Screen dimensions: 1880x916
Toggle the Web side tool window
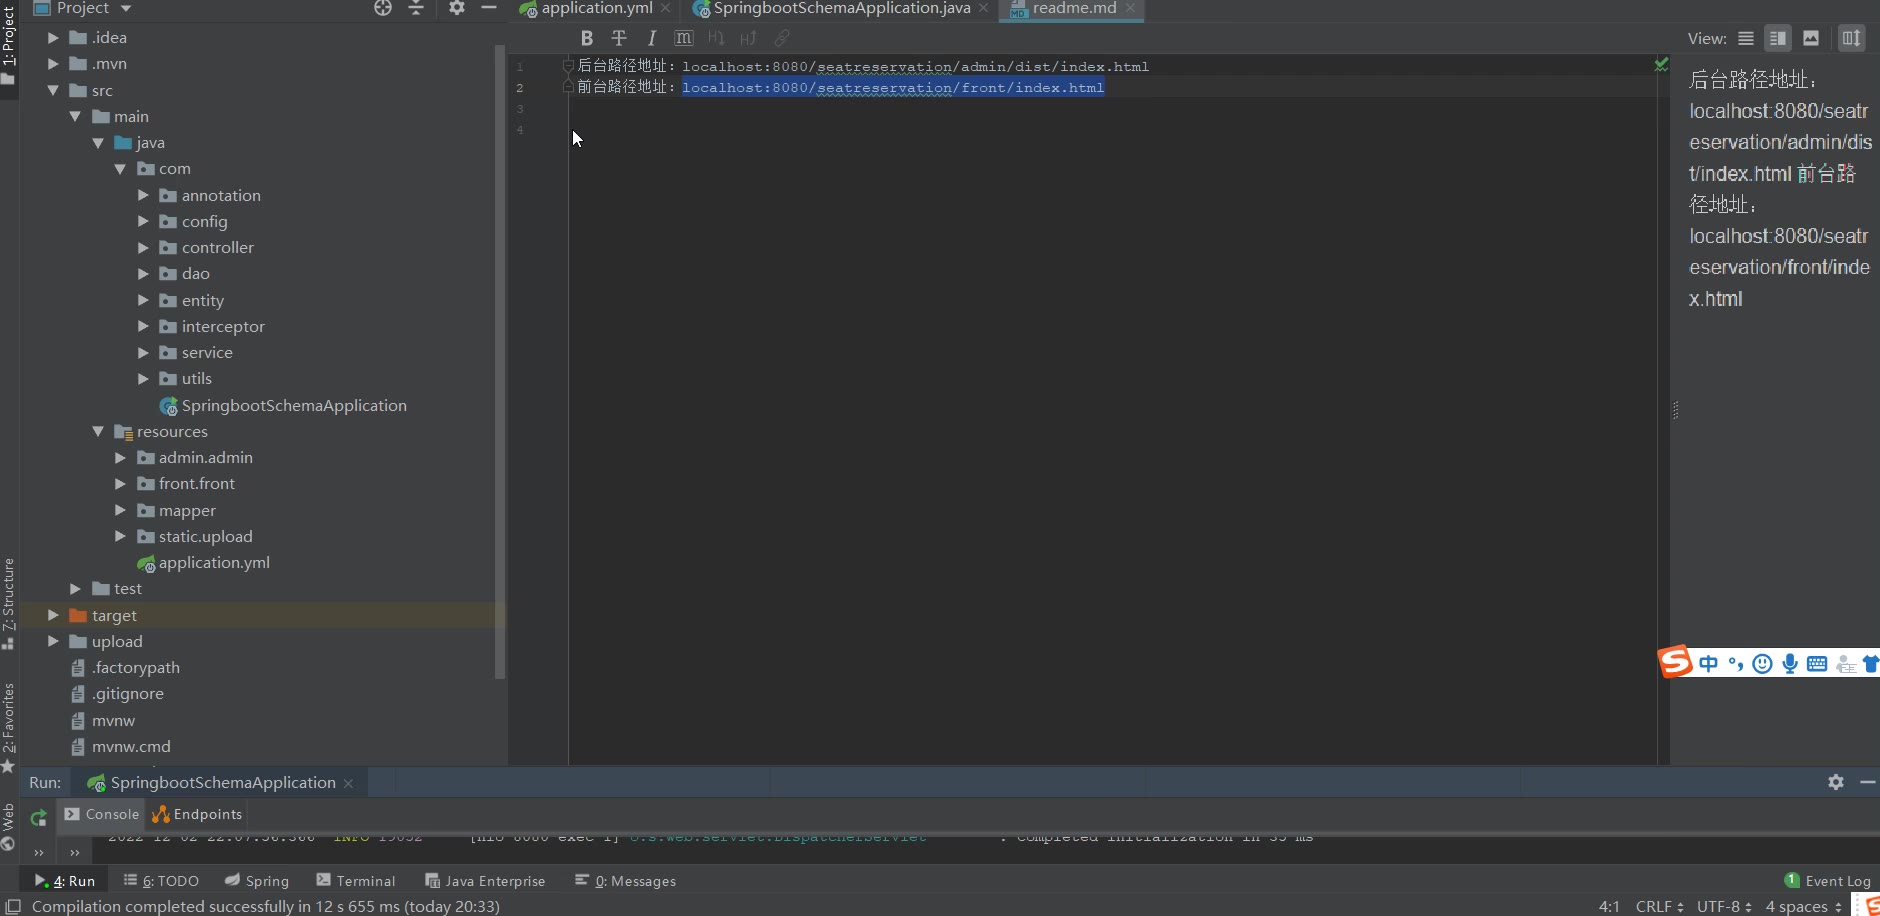(x=9, y=827)
